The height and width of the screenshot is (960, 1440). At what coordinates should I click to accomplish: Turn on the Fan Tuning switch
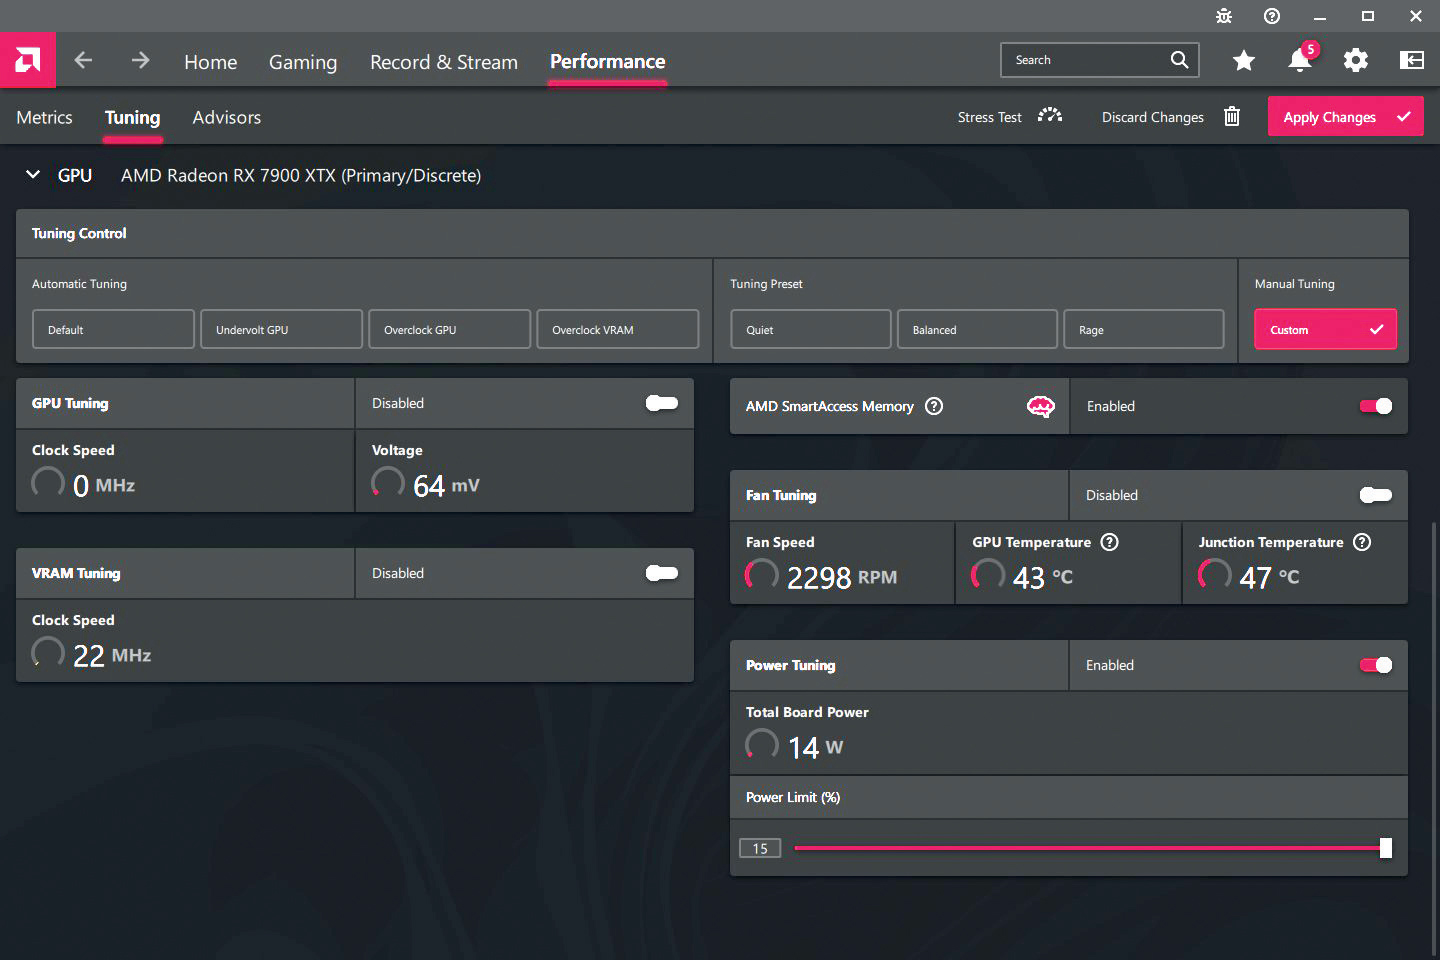click(1375, 495)
